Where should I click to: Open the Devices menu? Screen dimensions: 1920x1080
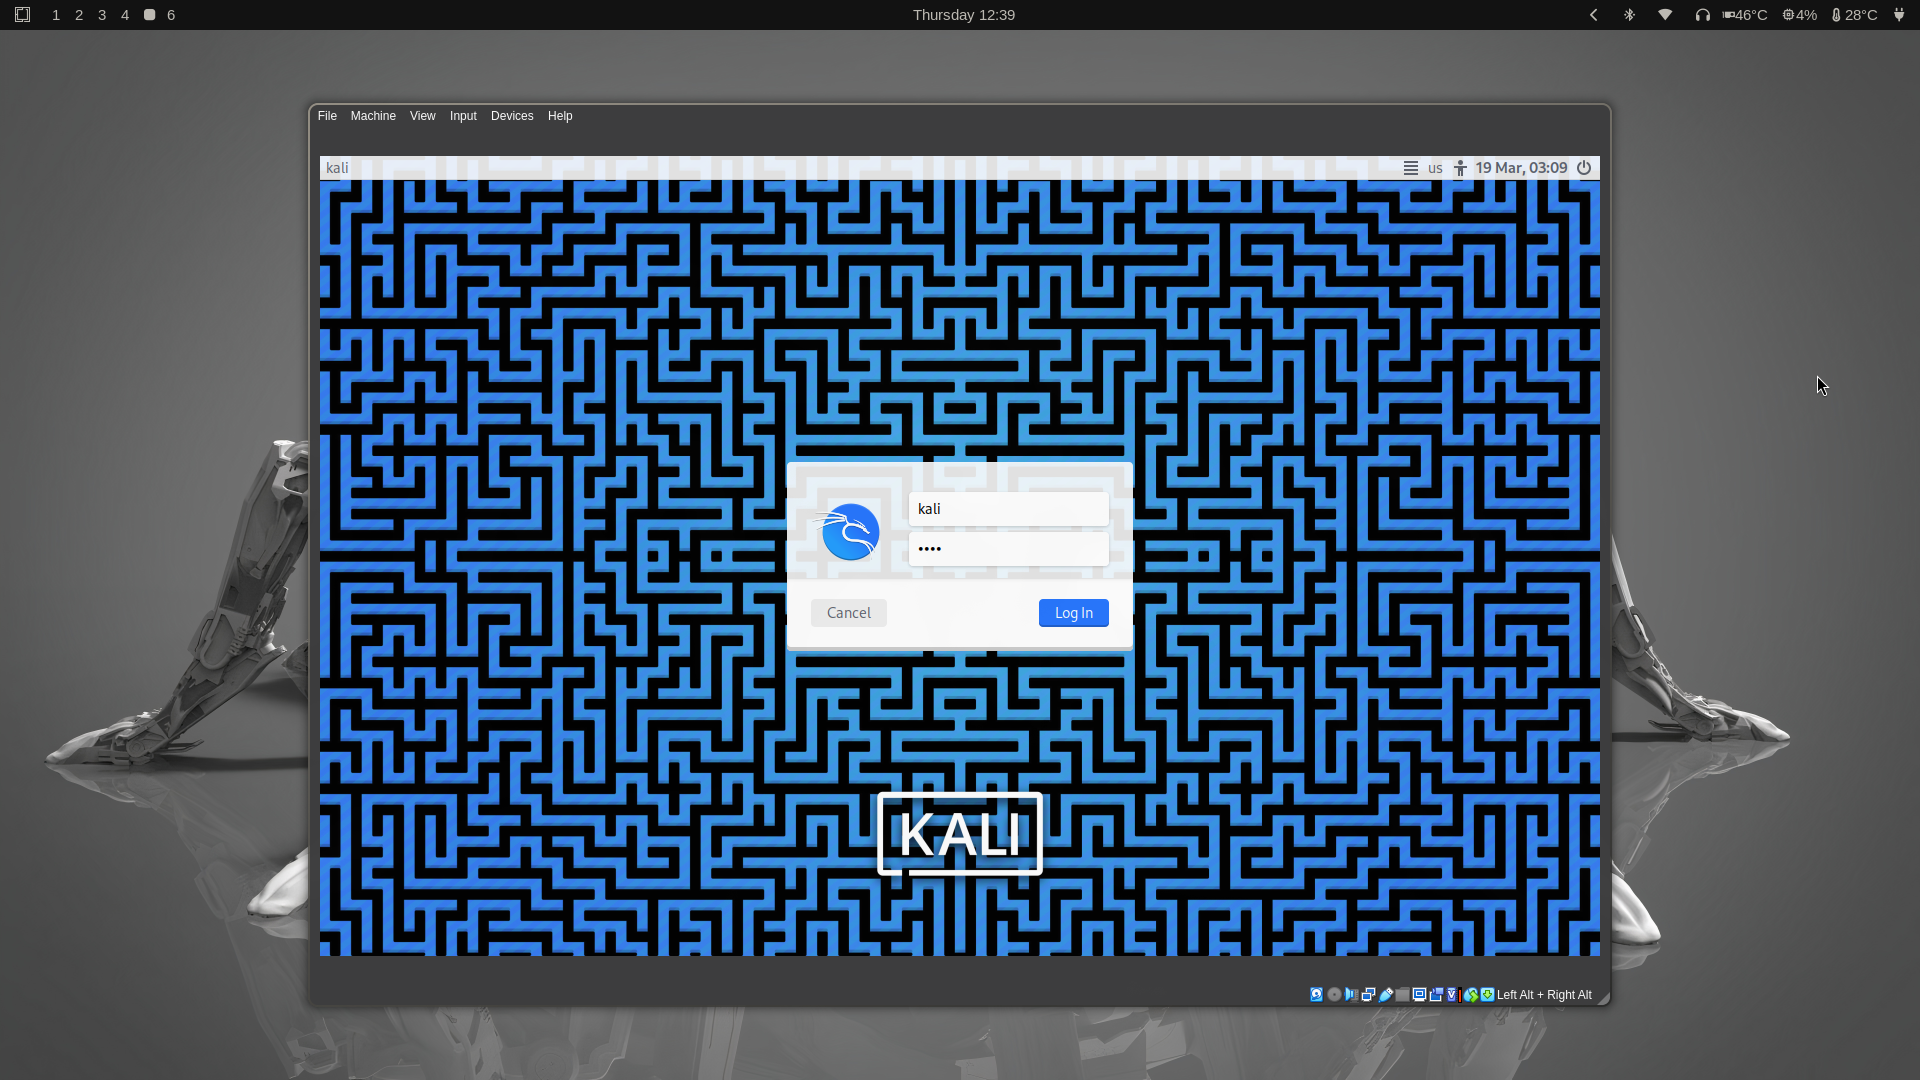click(512, 116)
